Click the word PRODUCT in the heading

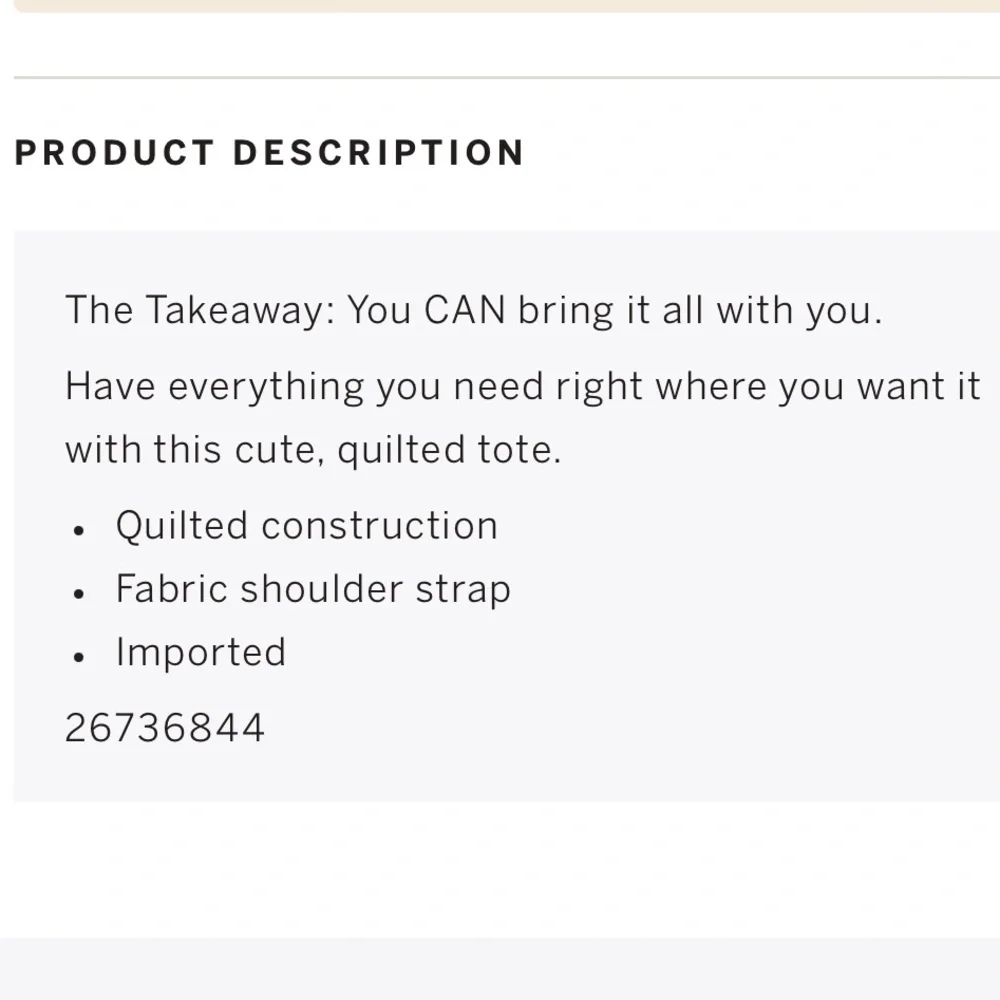point(115,153)
